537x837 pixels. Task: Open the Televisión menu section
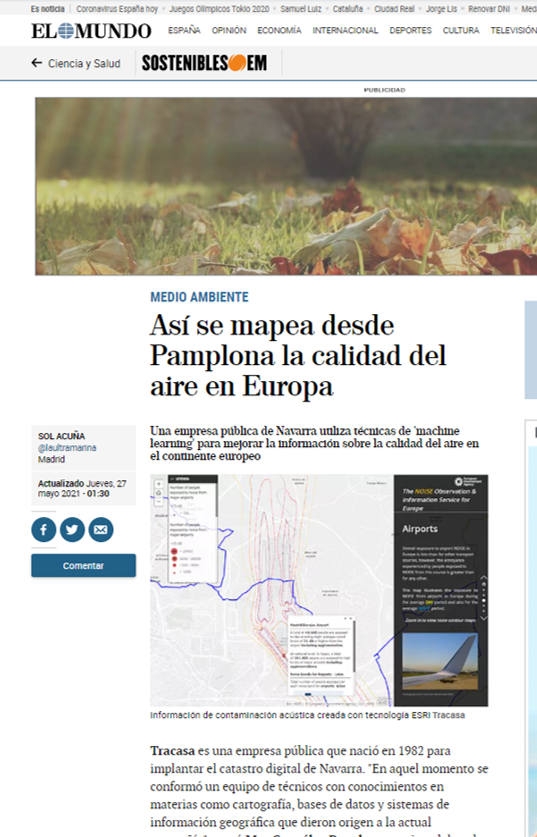pos(514,30)
